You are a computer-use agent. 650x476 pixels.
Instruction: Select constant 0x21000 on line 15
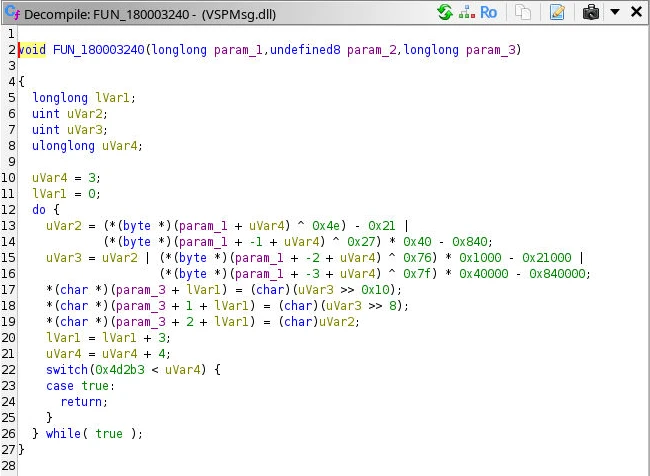[546, 258]
